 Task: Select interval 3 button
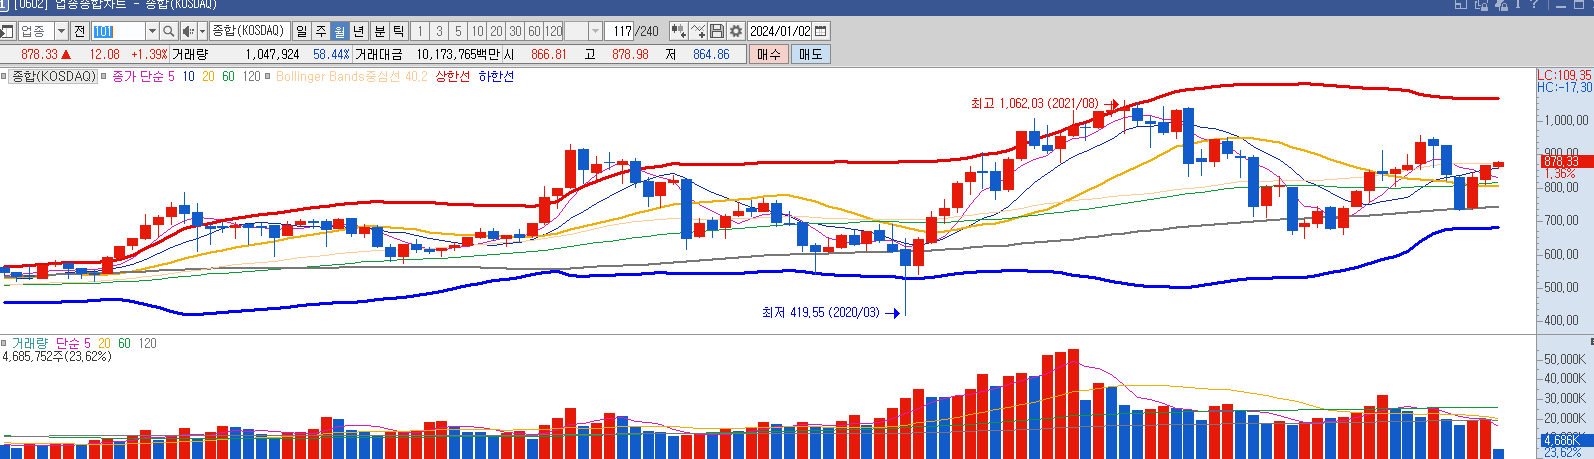[x=439, y=31]
